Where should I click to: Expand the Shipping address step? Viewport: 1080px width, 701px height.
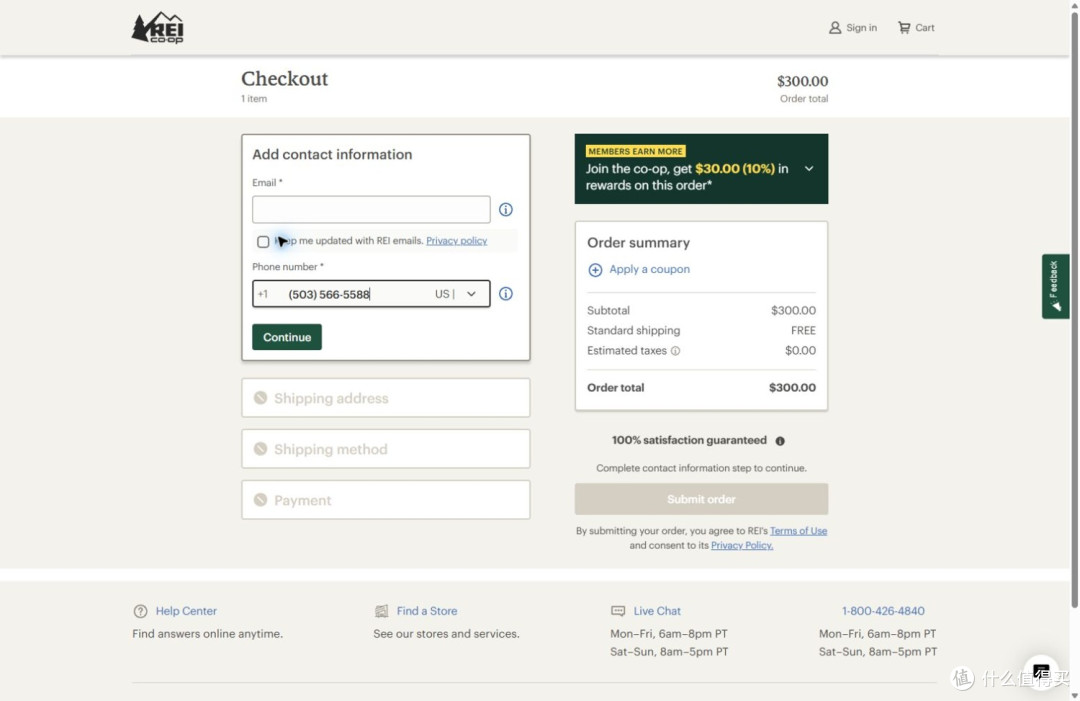pos(386,398)
